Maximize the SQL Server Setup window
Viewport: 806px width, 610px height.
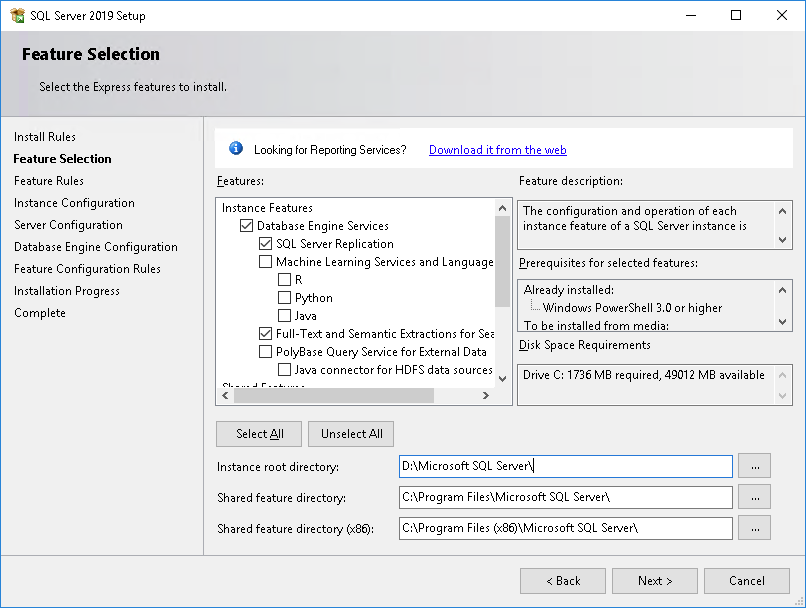pyautogui.click(x=736, y=15)
